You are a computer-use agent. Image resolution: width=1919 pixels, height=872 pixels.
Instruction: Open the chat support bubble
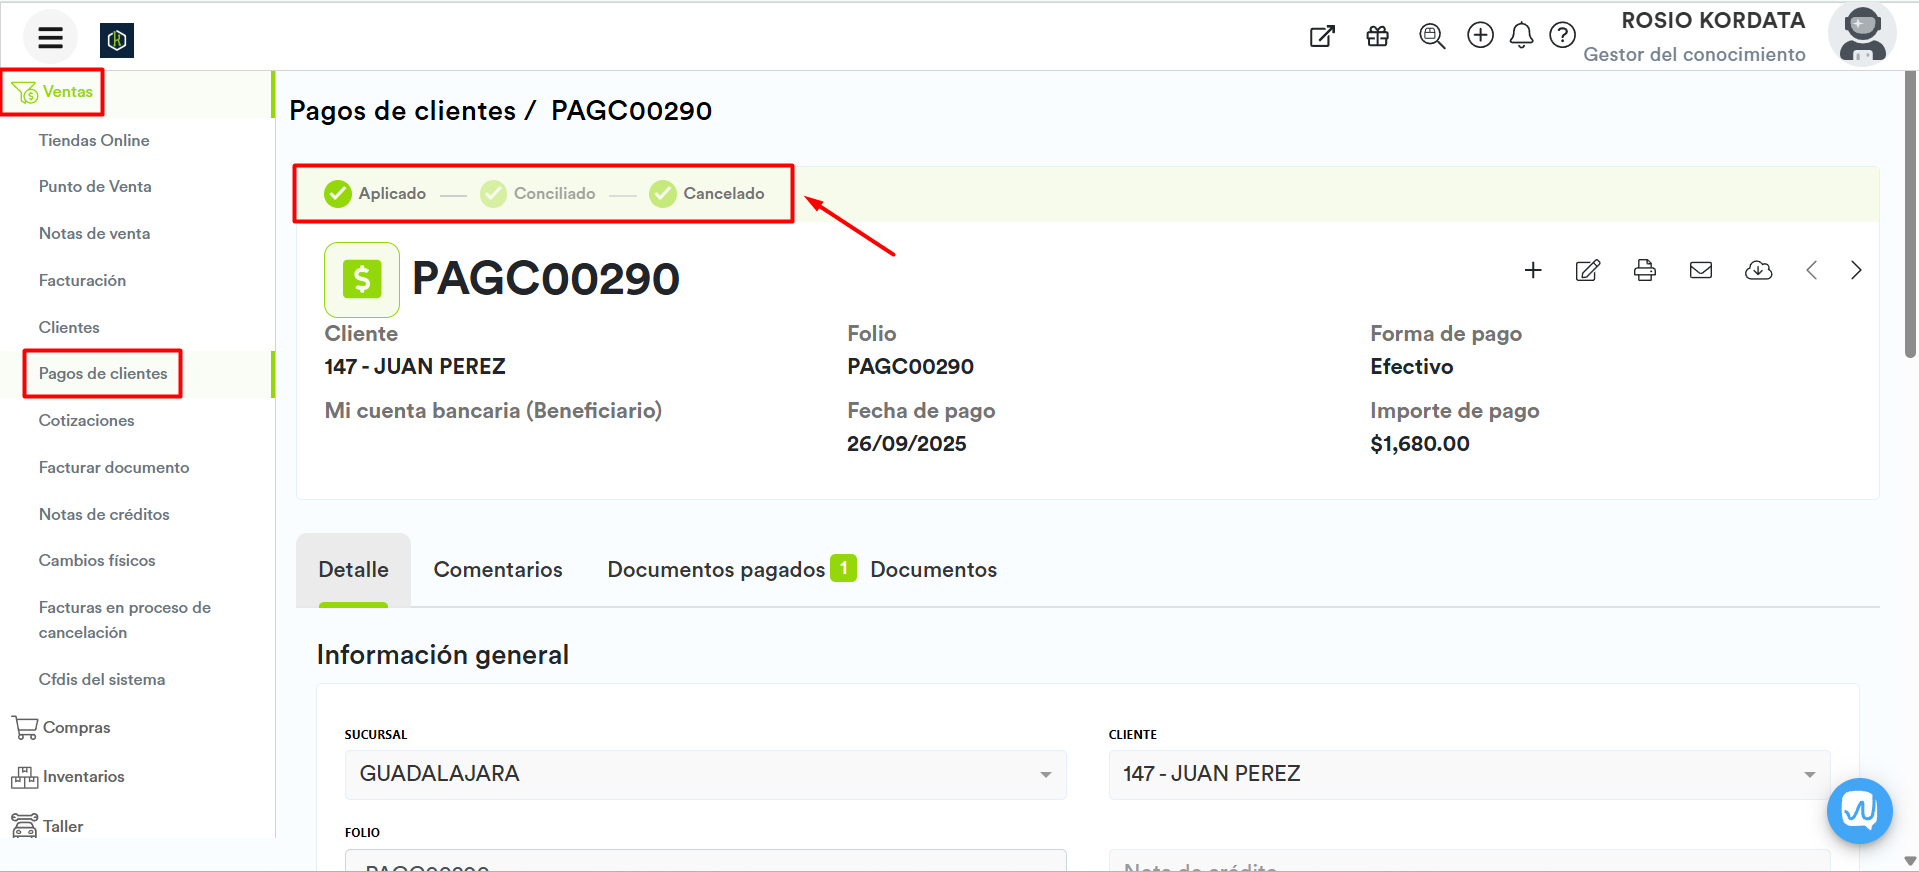click(1858, 810)
